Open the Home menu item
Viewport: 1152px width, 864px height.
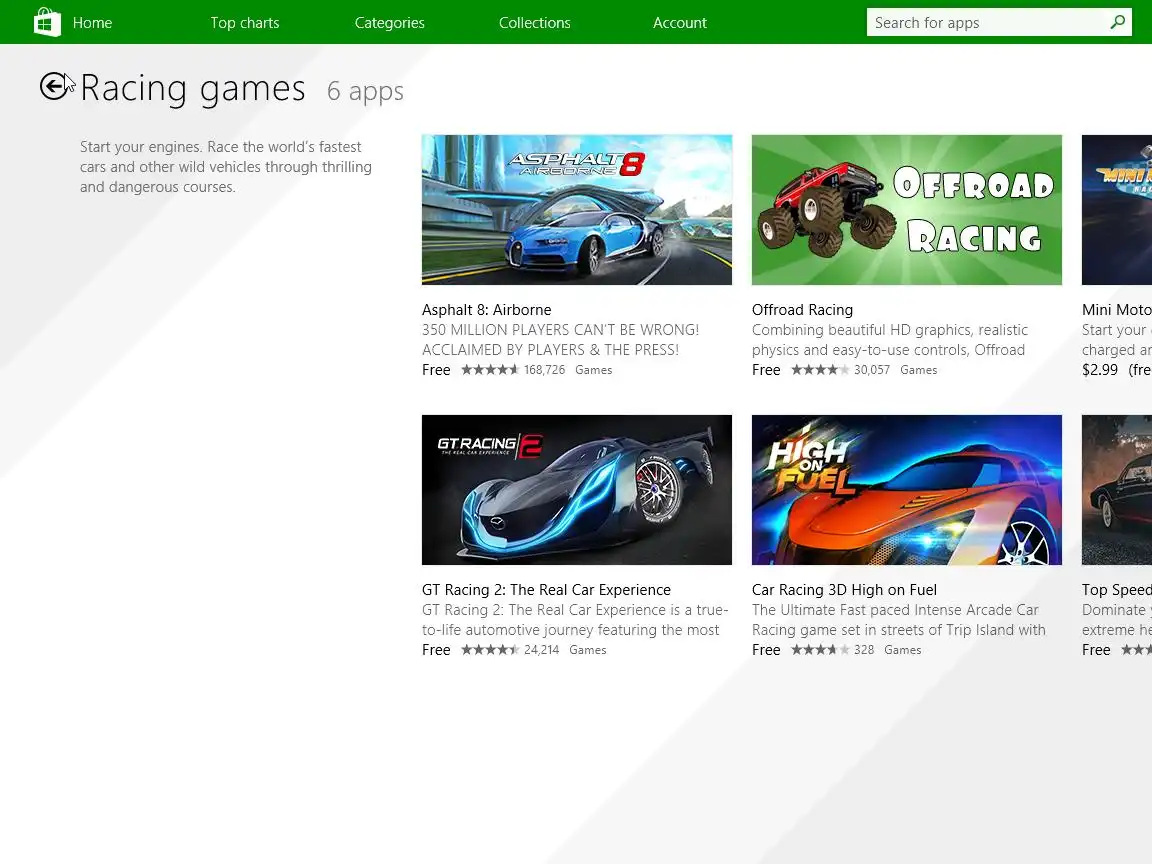[x=93, y=23]
